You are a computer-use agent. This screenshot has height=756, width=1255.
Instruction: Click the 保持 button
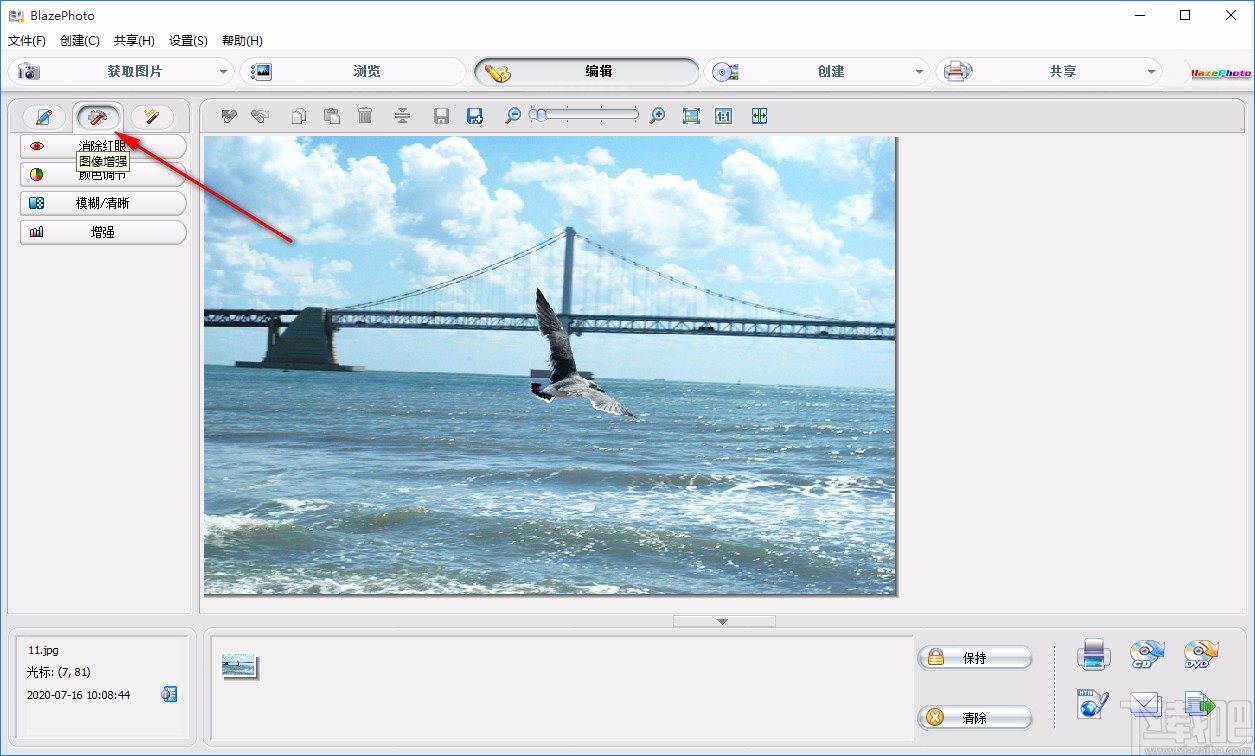pos(974,658)
